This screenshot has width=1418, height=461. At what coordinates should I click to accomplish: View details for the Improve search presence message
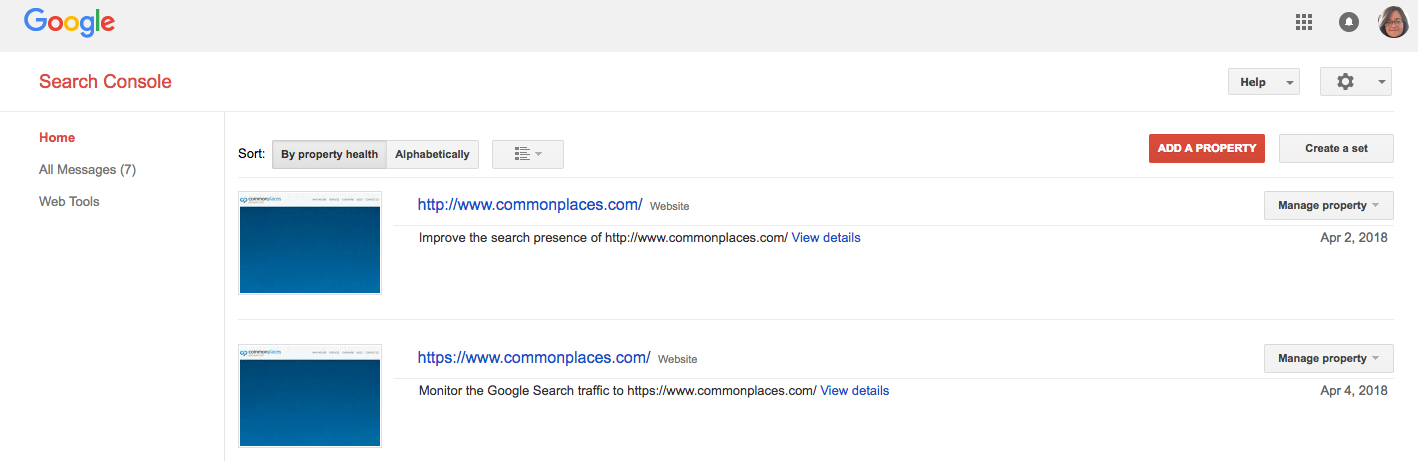point(825,238)
